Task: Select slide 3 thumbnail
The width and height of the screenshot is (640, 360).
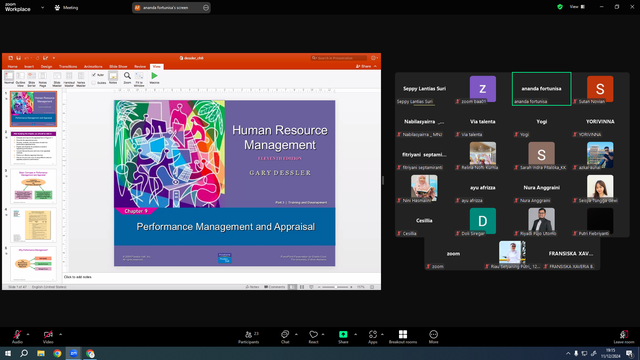Action: click(33, 186)
